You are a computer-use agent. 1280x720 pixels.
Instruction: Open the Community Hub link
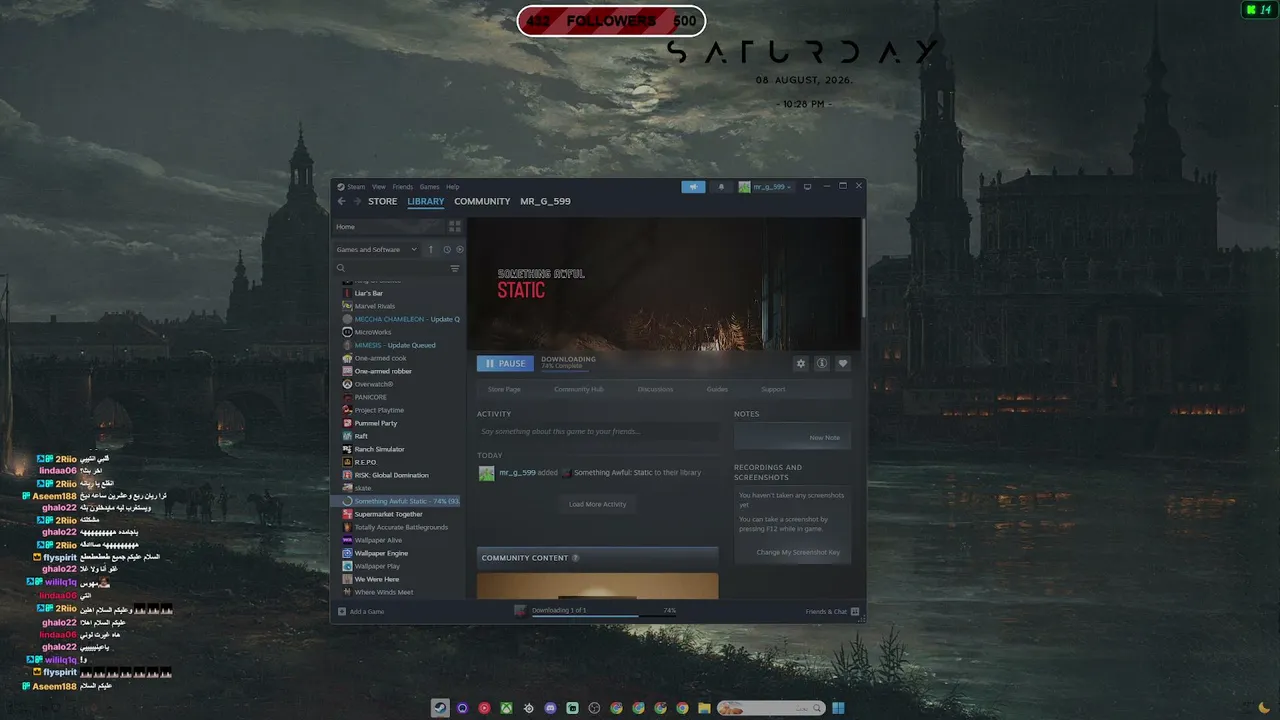[x=579, y=389]
